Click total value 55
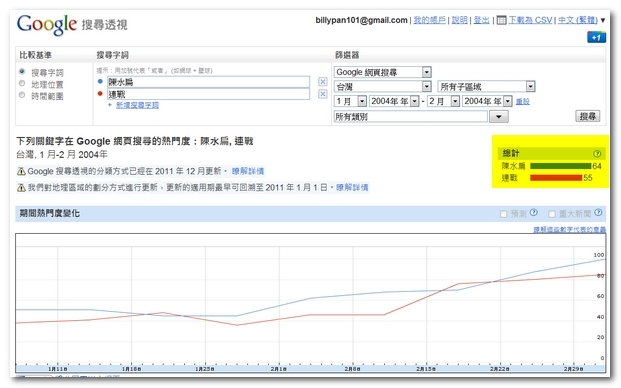Image resolution: width=621 pixels, height=388 pixels. click(x=588, y=178)
